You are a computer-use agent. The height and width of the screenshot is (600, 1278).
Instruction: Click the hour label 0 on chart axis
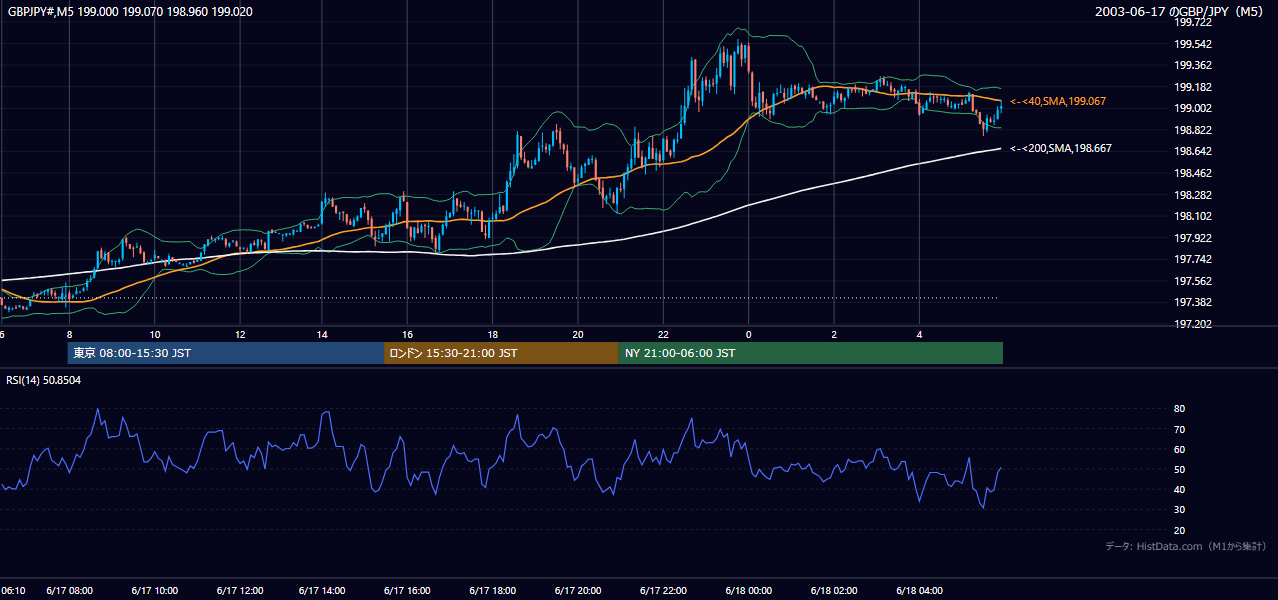click(749, 334)
